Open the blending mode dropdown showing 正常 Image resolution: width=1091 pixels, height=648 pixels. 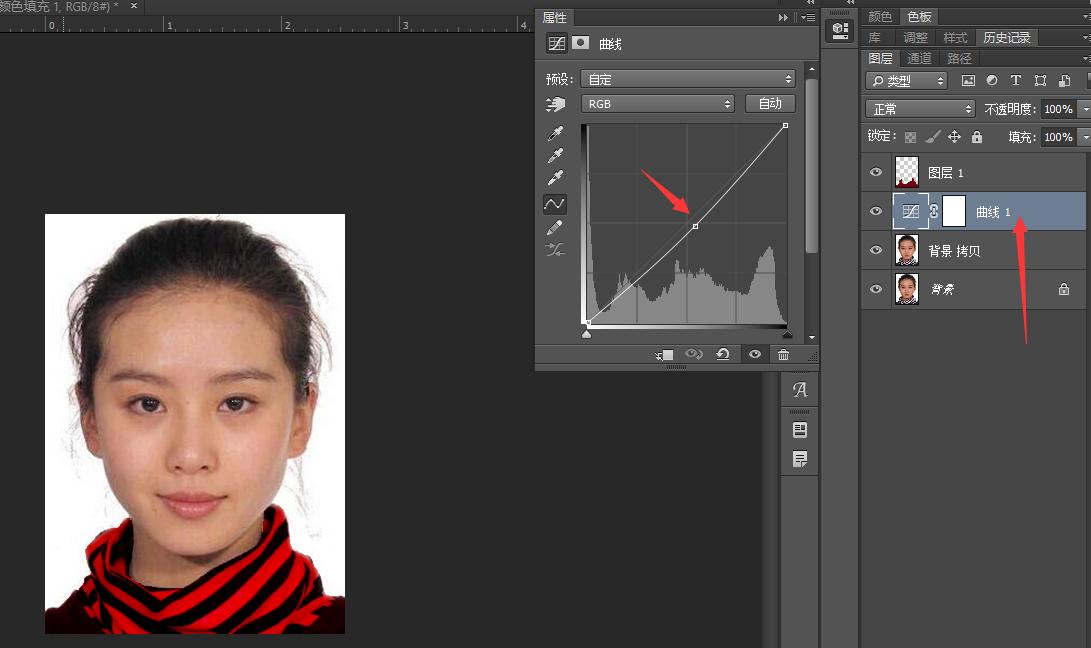(918, 108)
